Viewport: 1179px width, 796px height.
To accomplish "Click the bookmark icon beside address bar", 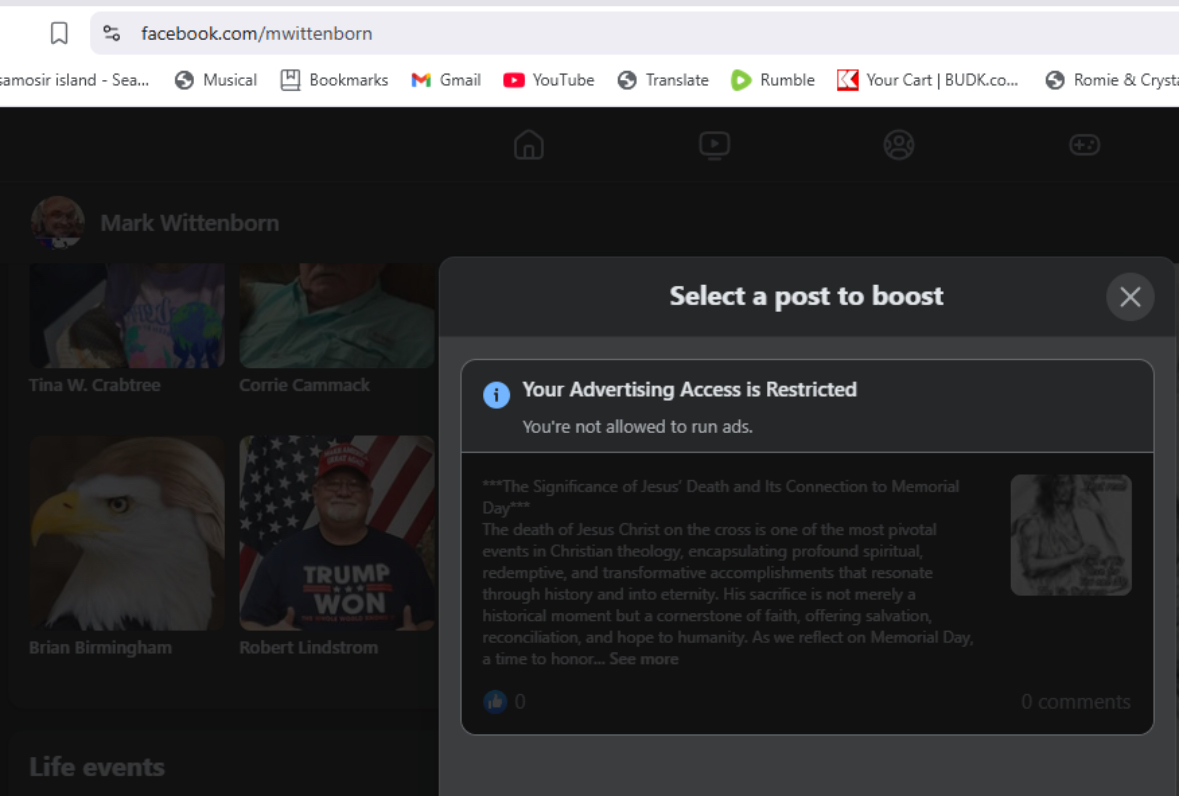I will [59, 33].
